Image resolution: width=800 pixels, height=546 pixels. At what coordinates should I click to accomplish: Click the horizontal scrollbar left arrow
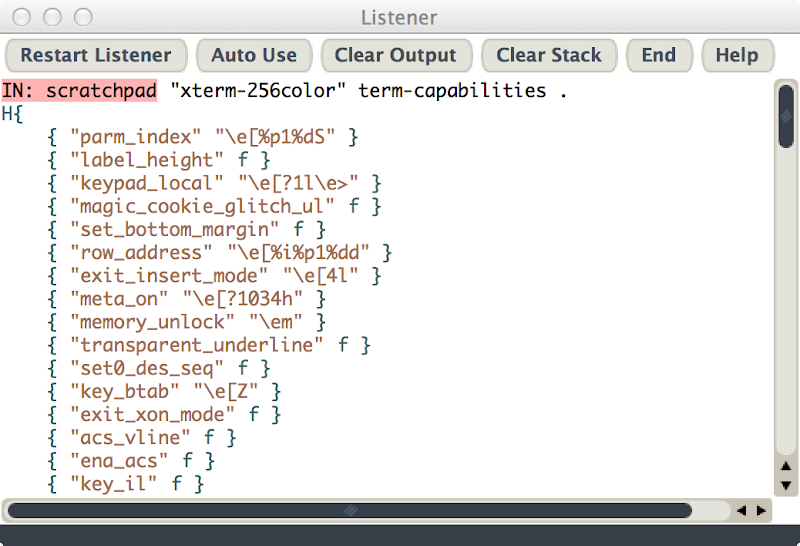click(x=741, y=510)
